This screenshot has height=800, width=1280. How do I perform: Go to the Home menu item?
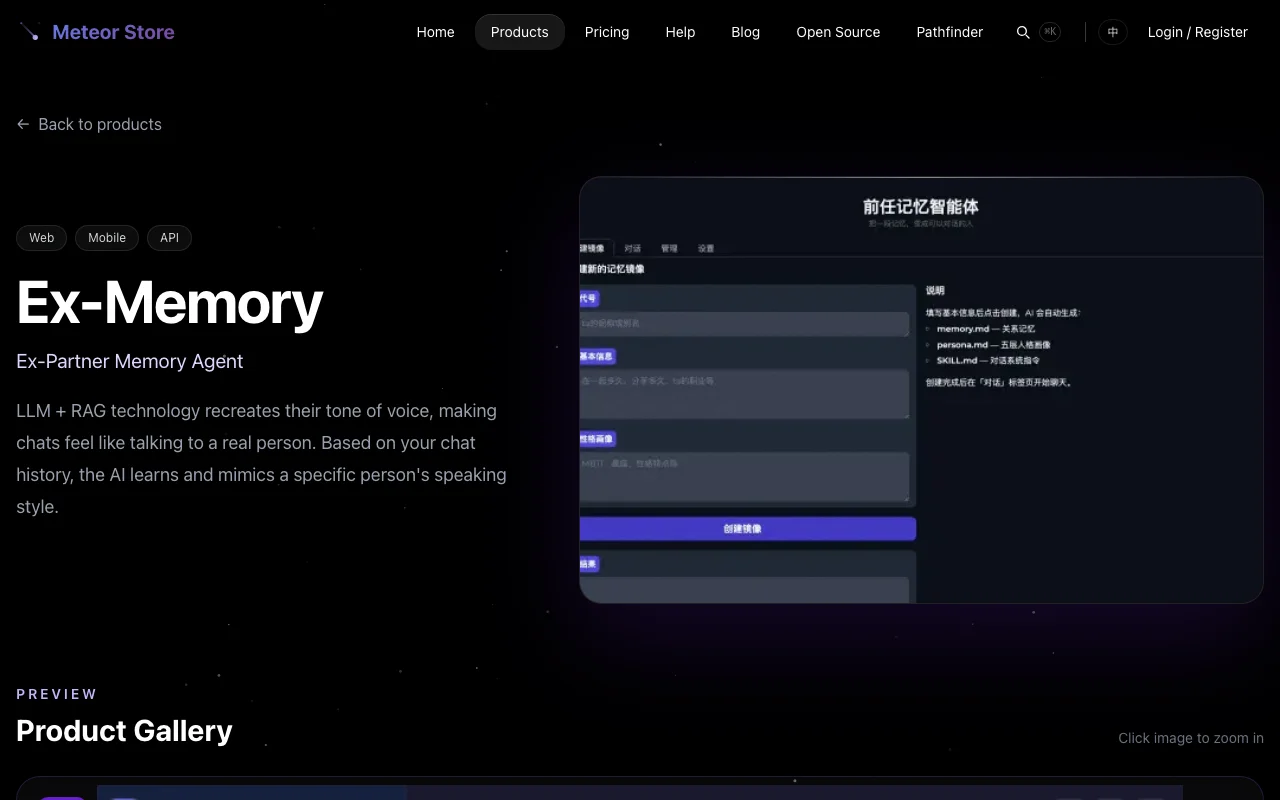point(435,32)
